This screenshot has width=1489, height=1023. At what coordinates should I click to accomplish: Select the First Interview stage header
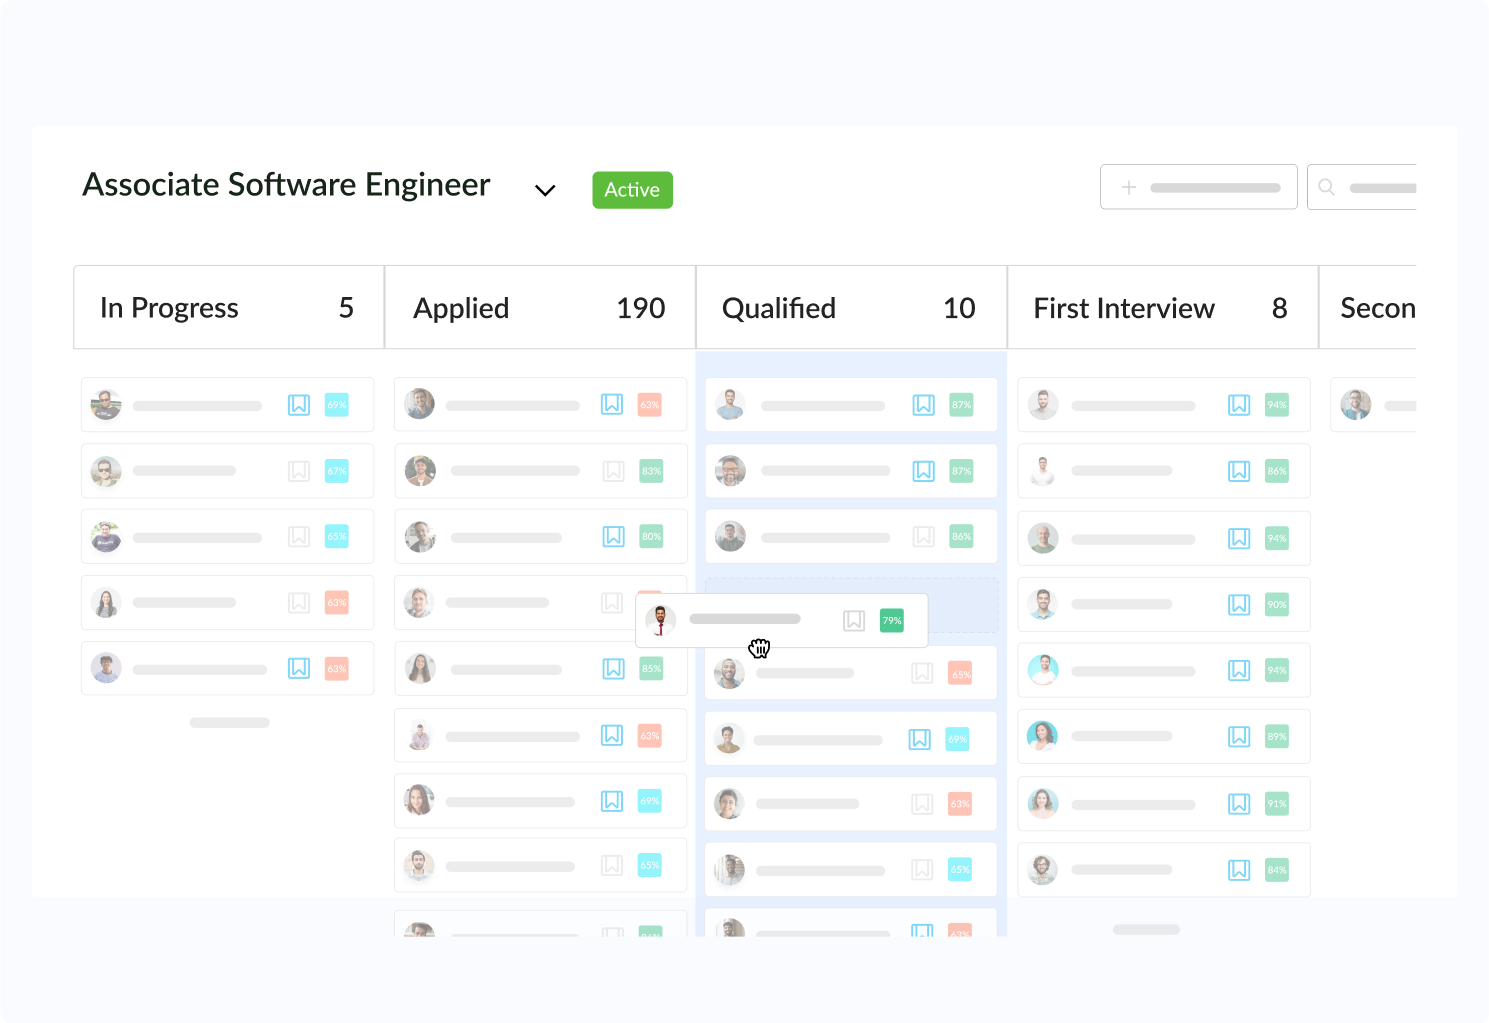pos(1161,308)
